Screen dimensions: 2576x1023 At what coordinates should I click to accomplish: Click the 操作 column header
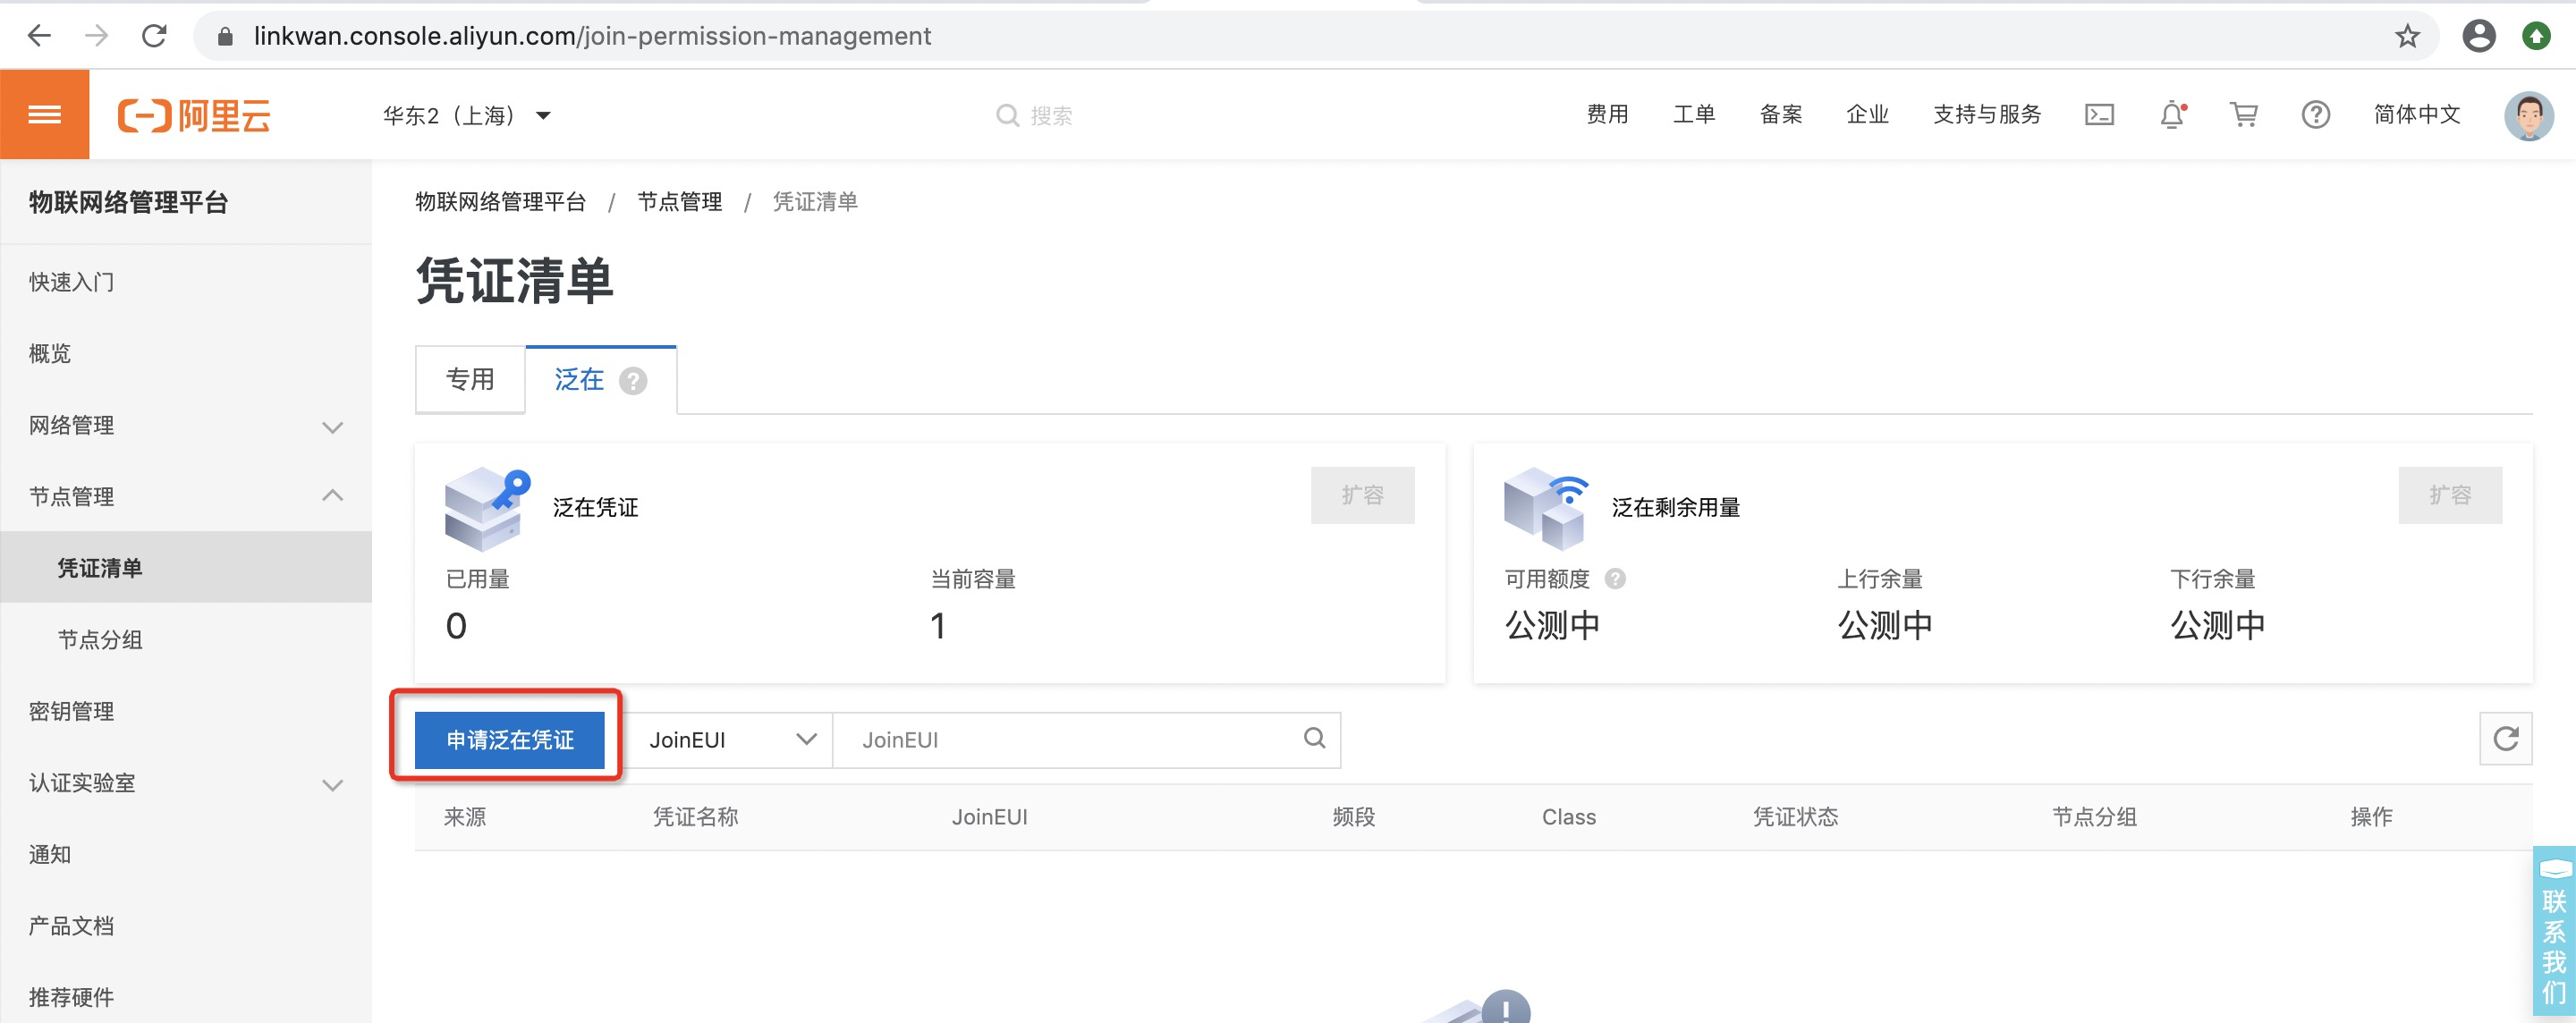tap(2370, 816)
